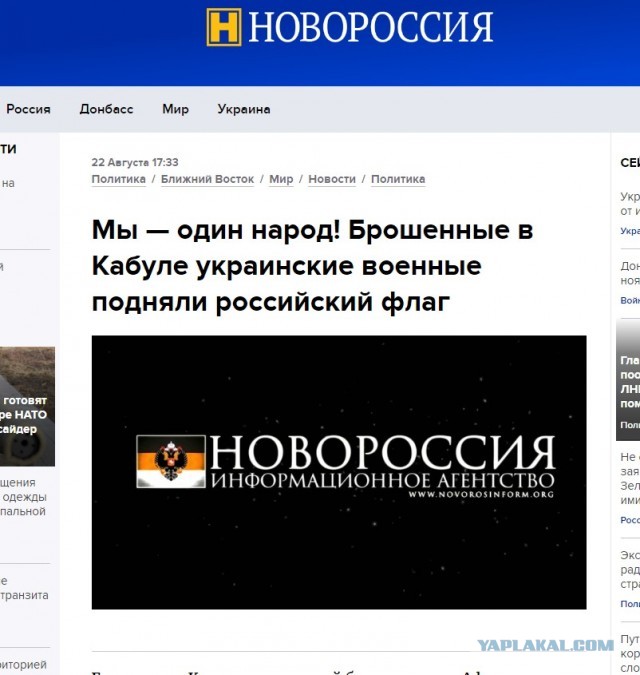Click the Новости breadcrumb tag
The height and width of the screenshot is (675, 640).
tap(332, 179)
